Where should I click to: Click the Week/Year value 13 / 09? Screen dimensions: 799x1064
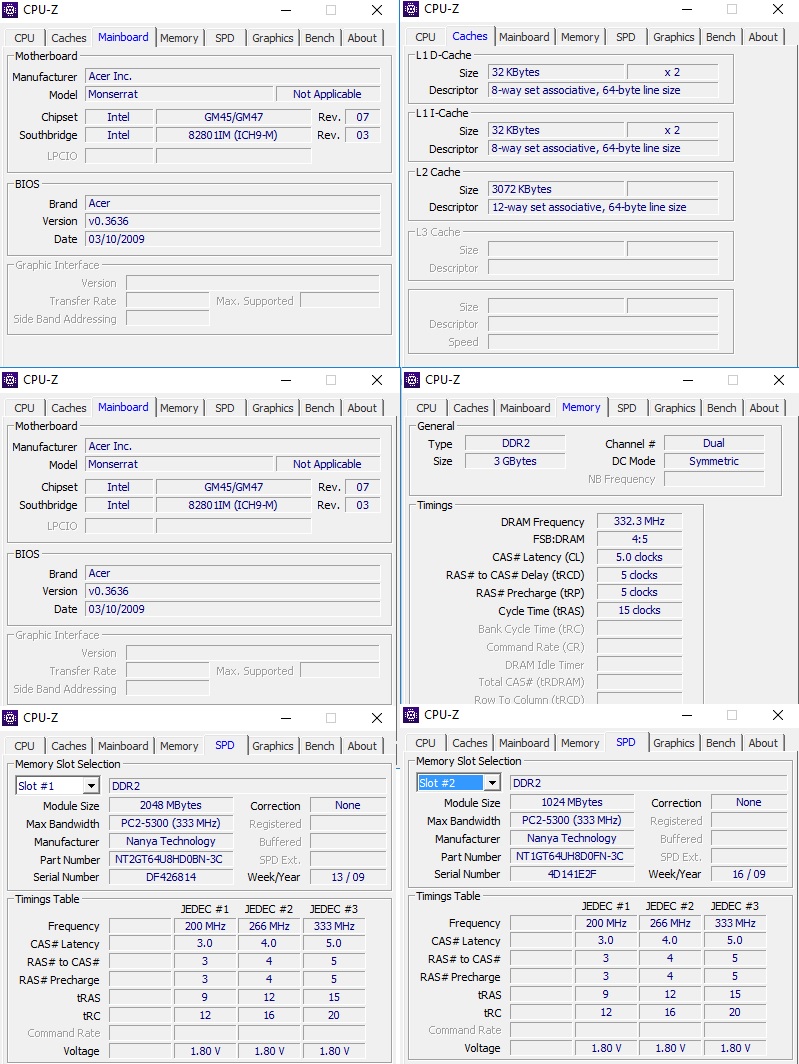tap(348, 877)
